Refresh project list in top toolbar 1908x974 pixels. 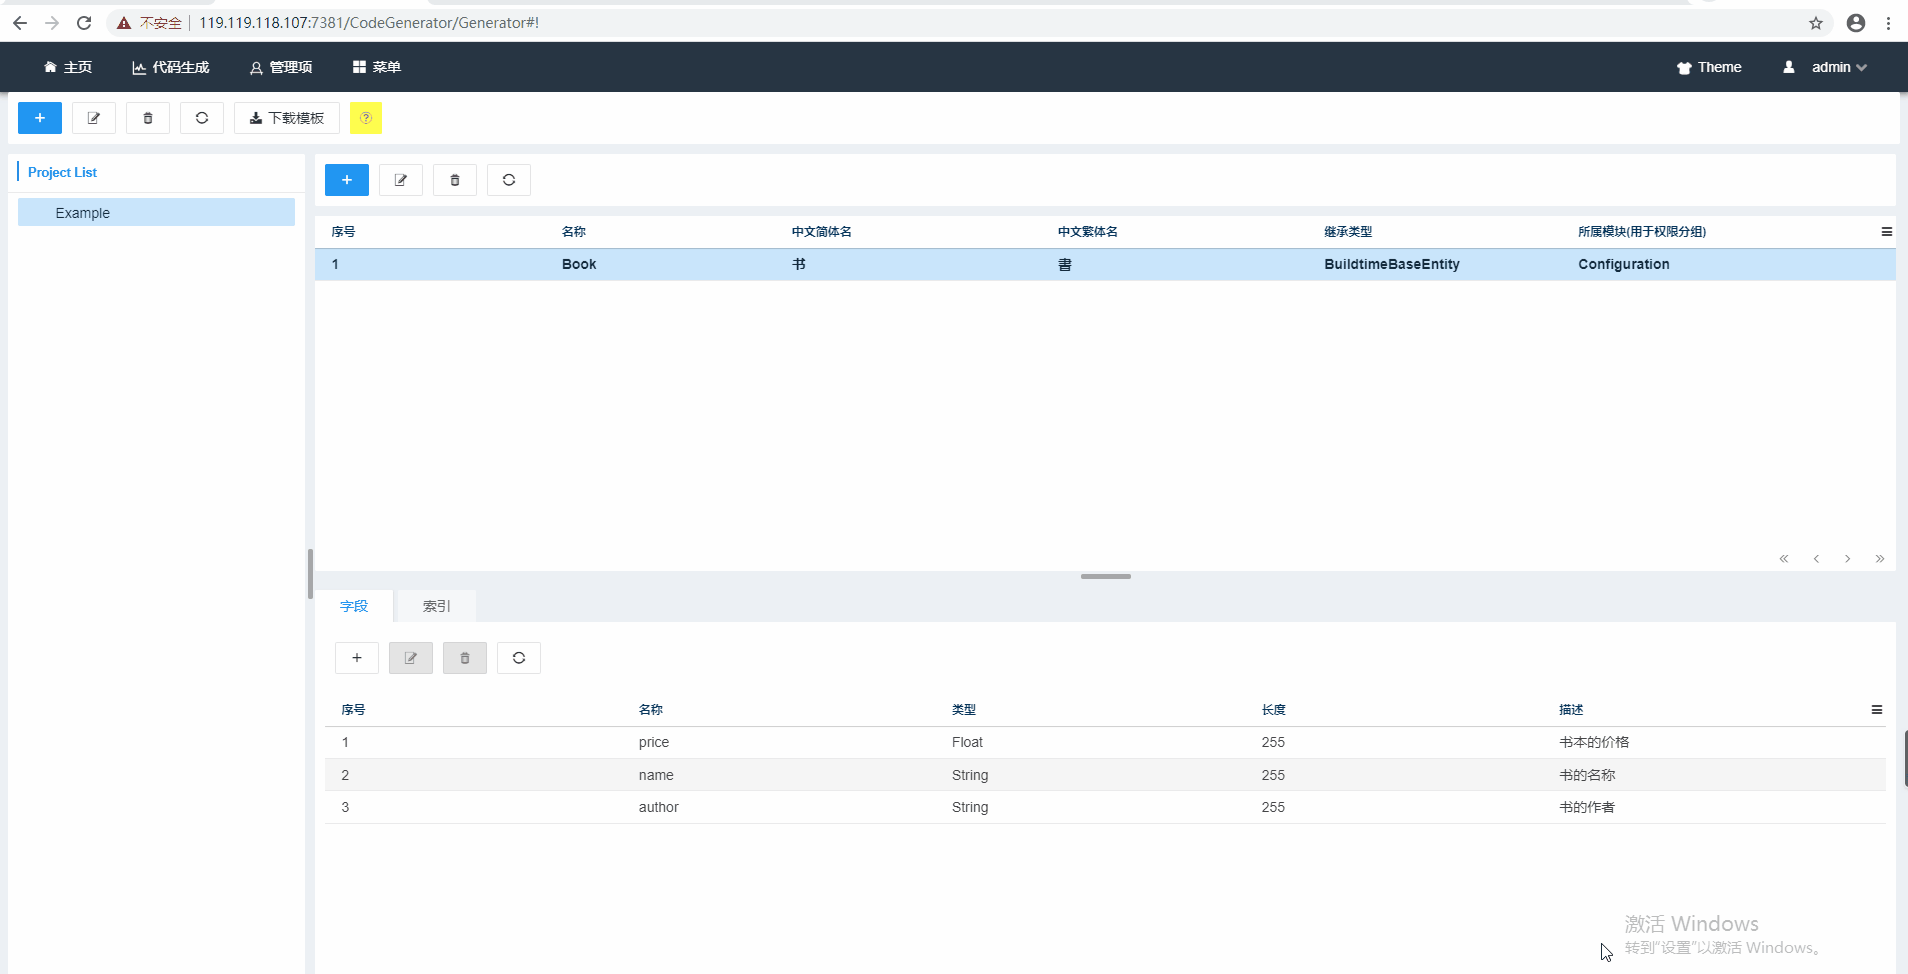pos(202,118)
